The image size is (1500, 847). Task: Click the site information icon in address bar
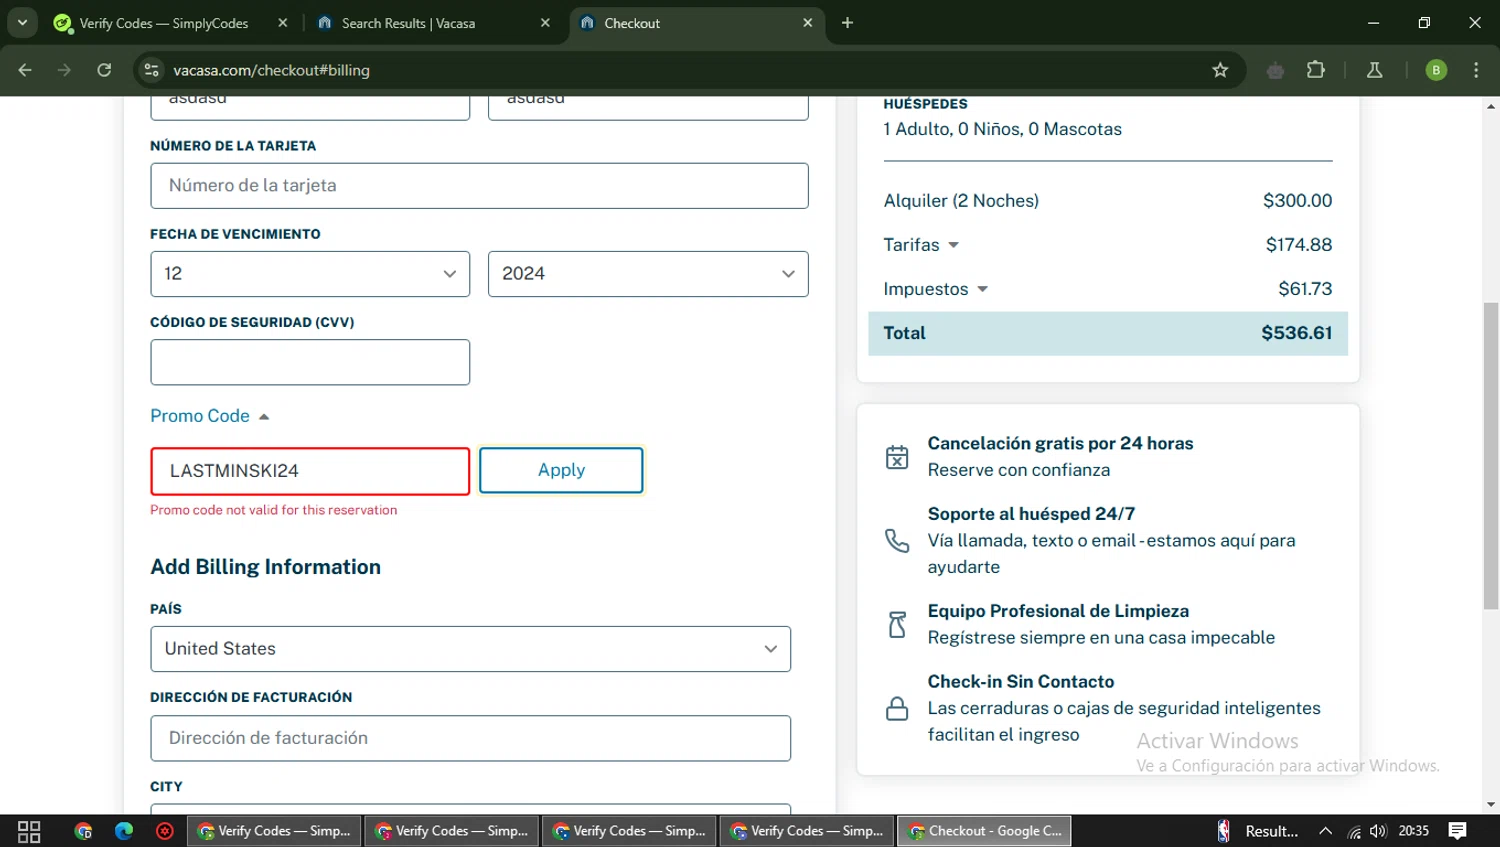(152, 70)
